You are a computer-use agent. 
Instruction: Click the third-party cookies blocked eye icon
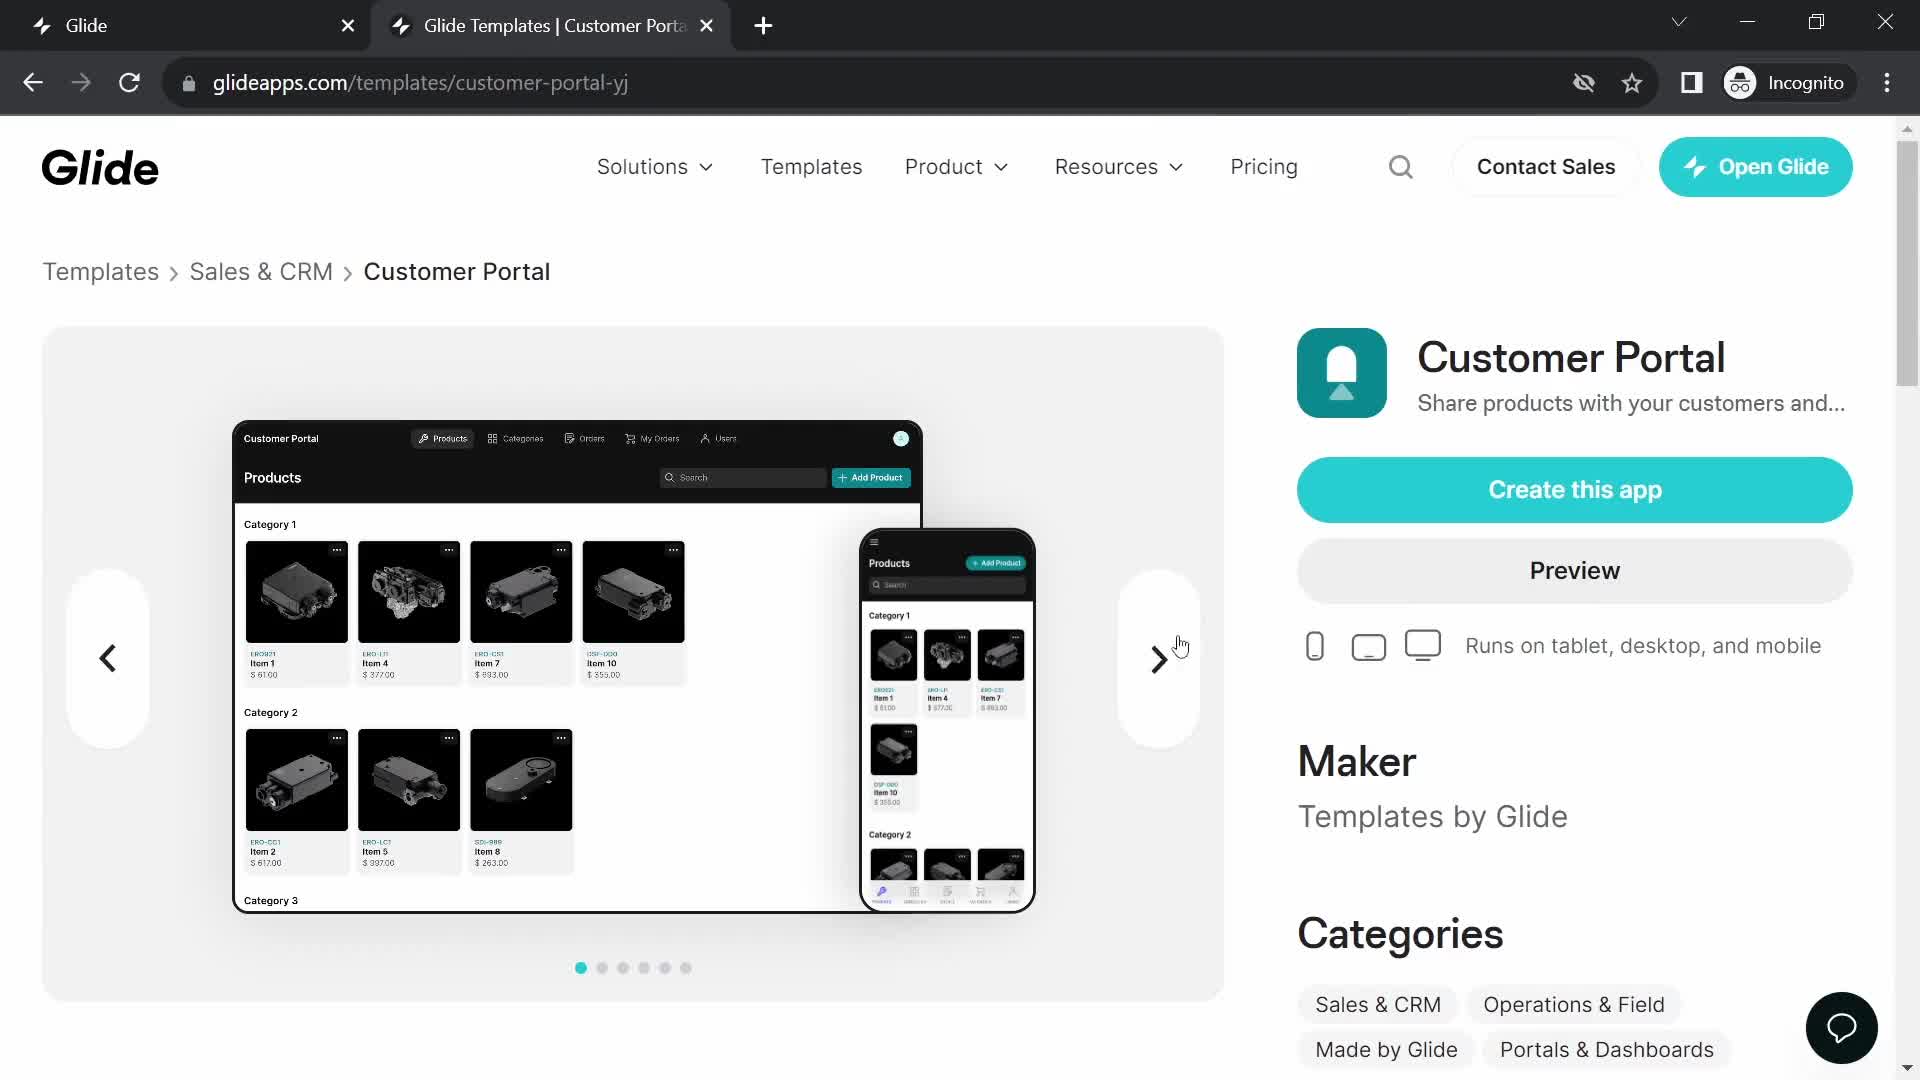[1584, 83]
